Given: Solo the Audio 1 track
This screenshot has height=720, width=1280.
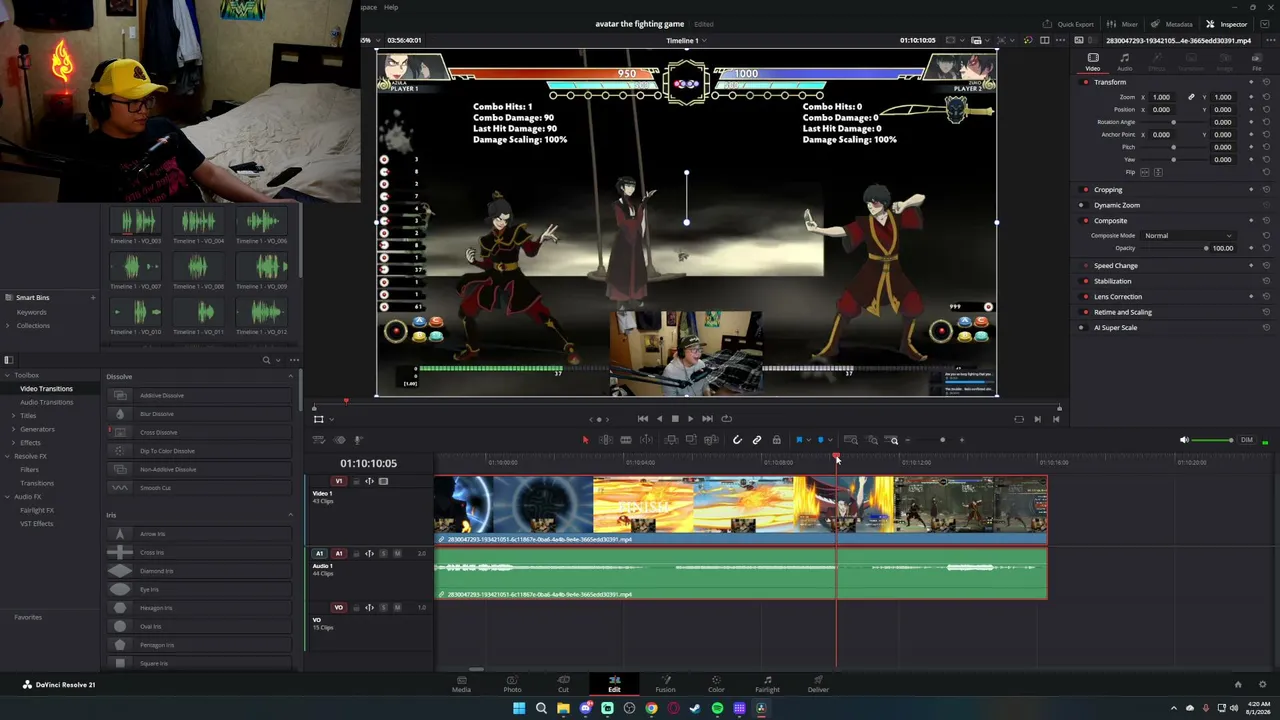Looking at the screenshot, I should click(x=383, y=554).
